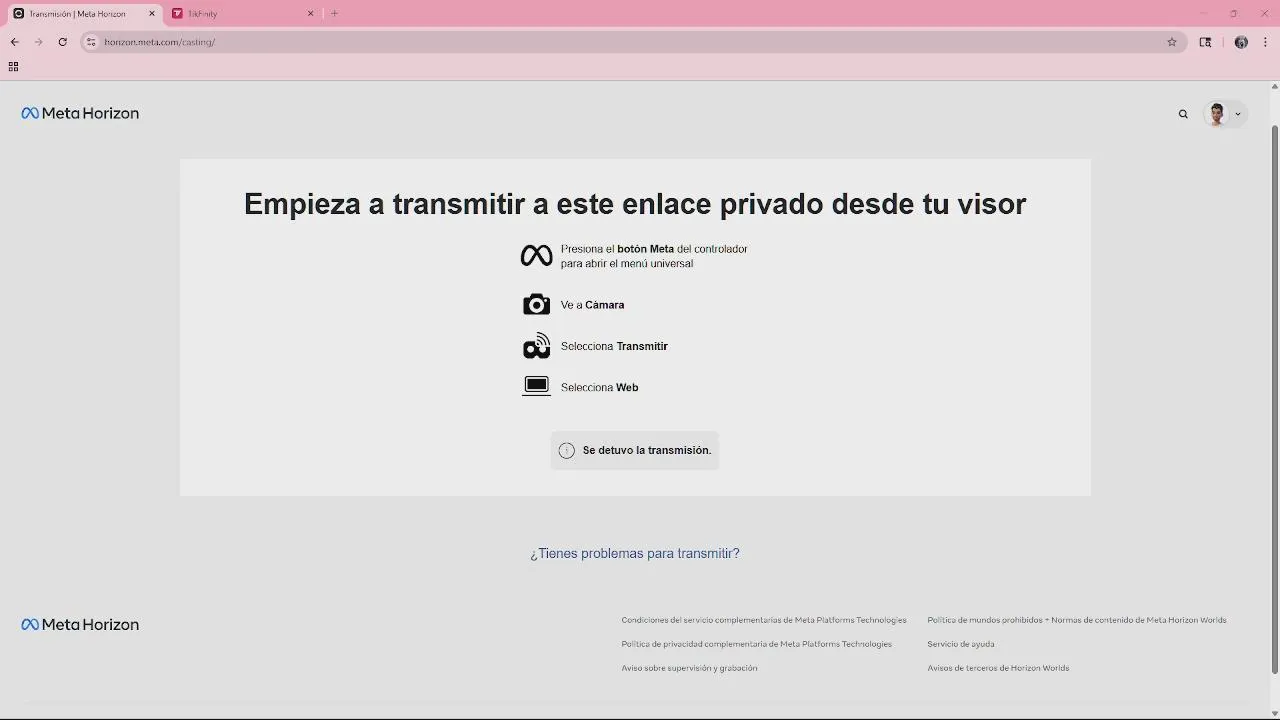Minimize the browser window
Viewport: 1280px width, 720px height.
tap(1203, 14)
